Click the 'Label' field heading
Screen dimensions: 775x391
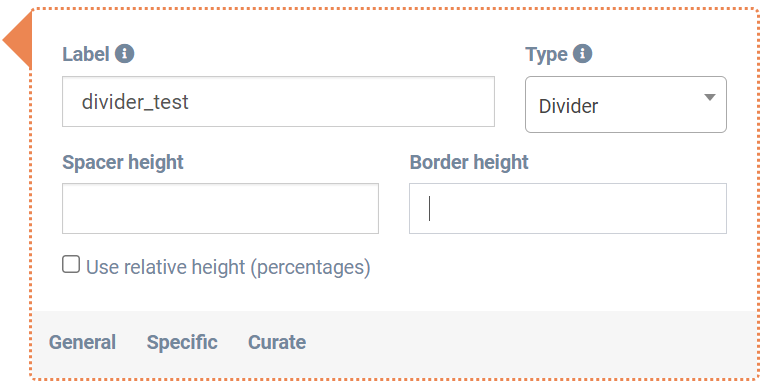[x=86, y=54]
